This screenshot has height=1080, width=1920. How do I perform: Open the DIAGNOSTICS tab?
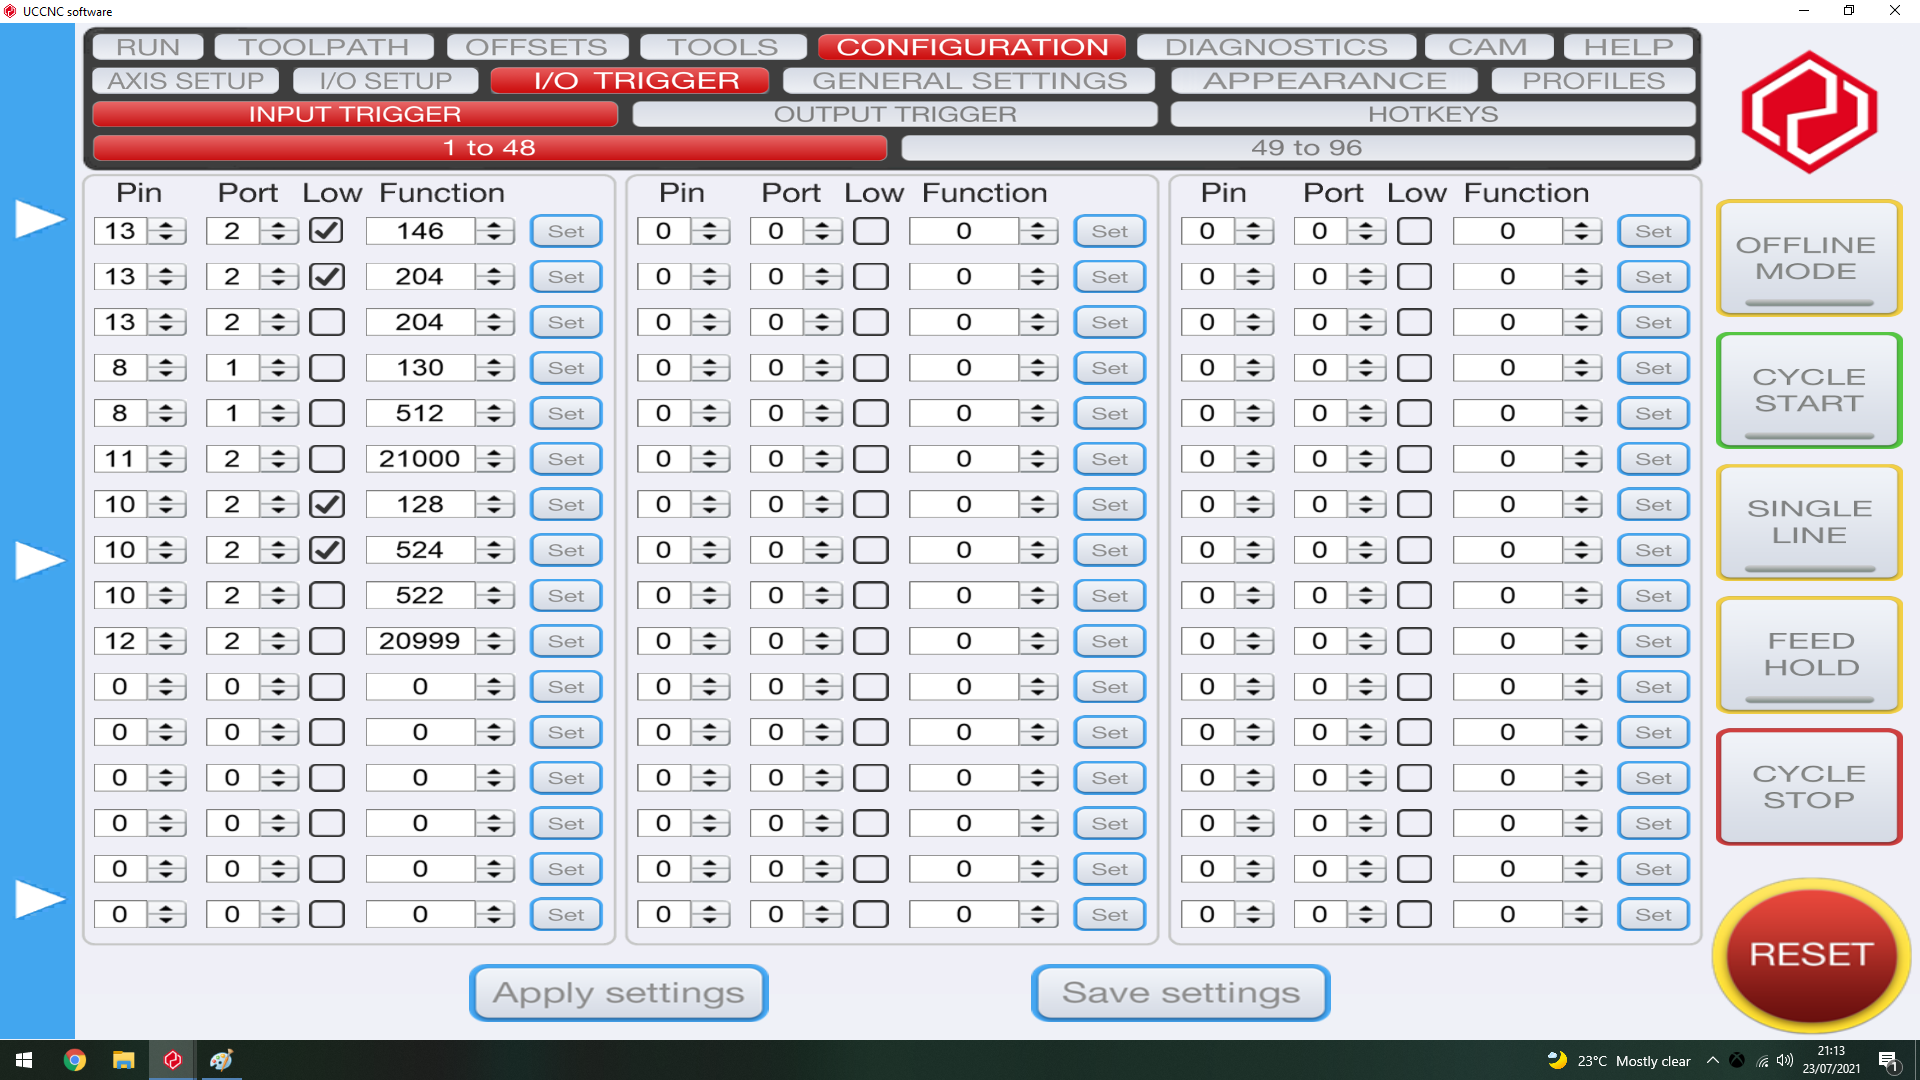(1275, 47)
